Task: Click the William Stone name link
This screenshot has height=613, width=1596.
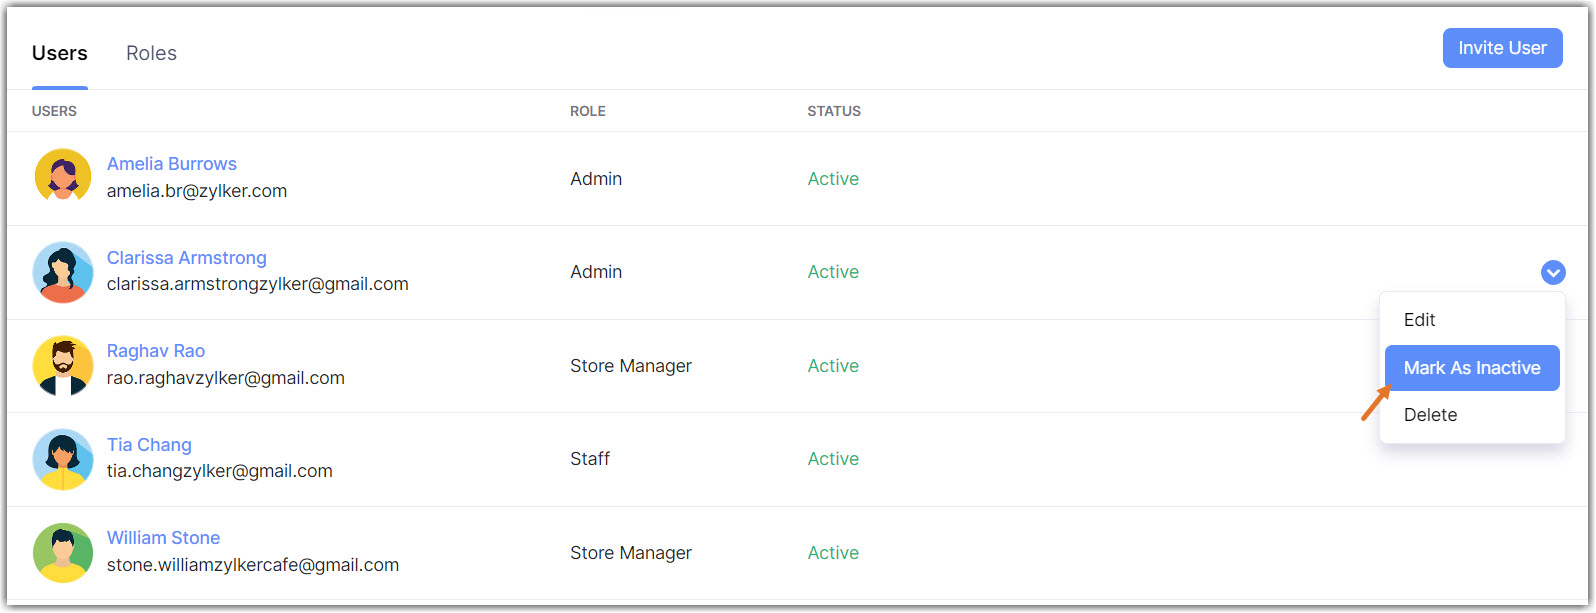Action: [163, 538]
